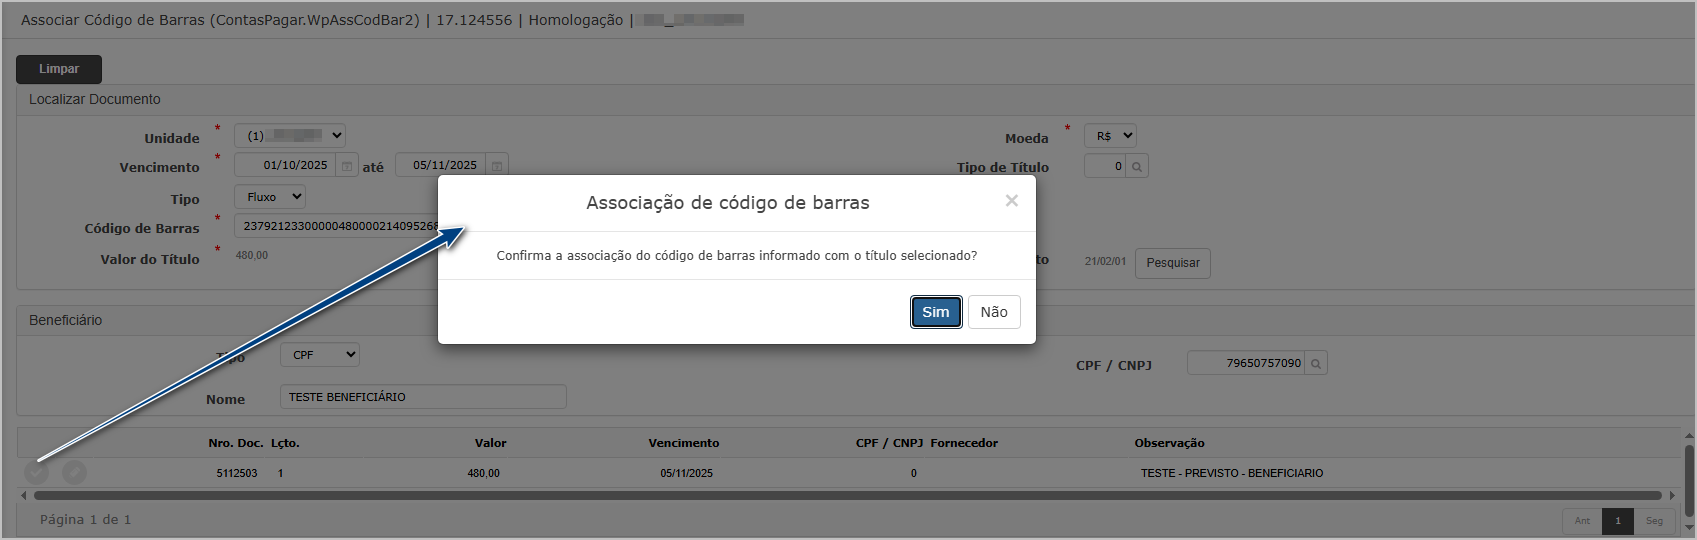Click the Tipo de Título search magnifier
1697x540 pixels.
pyautogui.click(x=1137, y=166)
